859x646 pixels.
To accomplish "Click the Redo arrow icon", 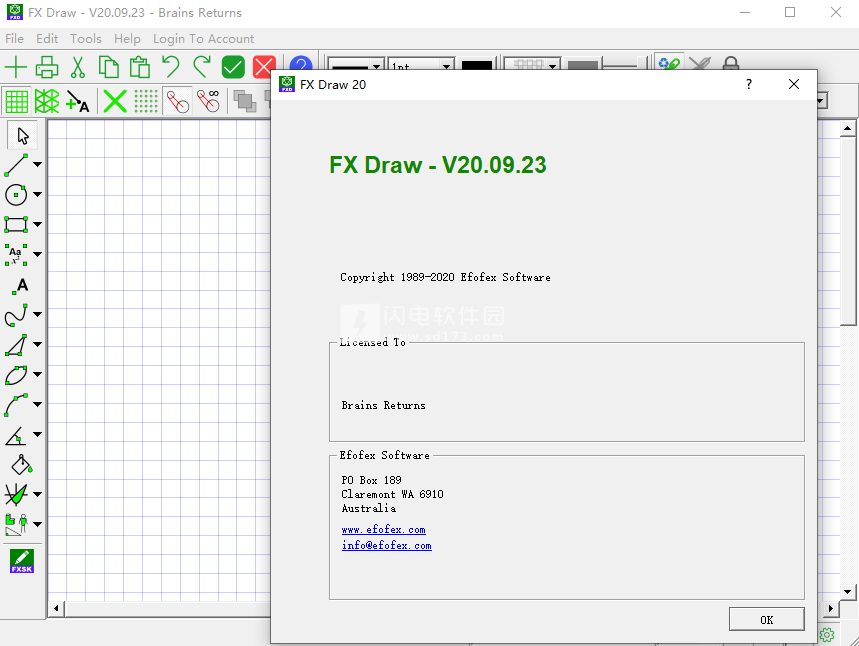I will 202,67.
